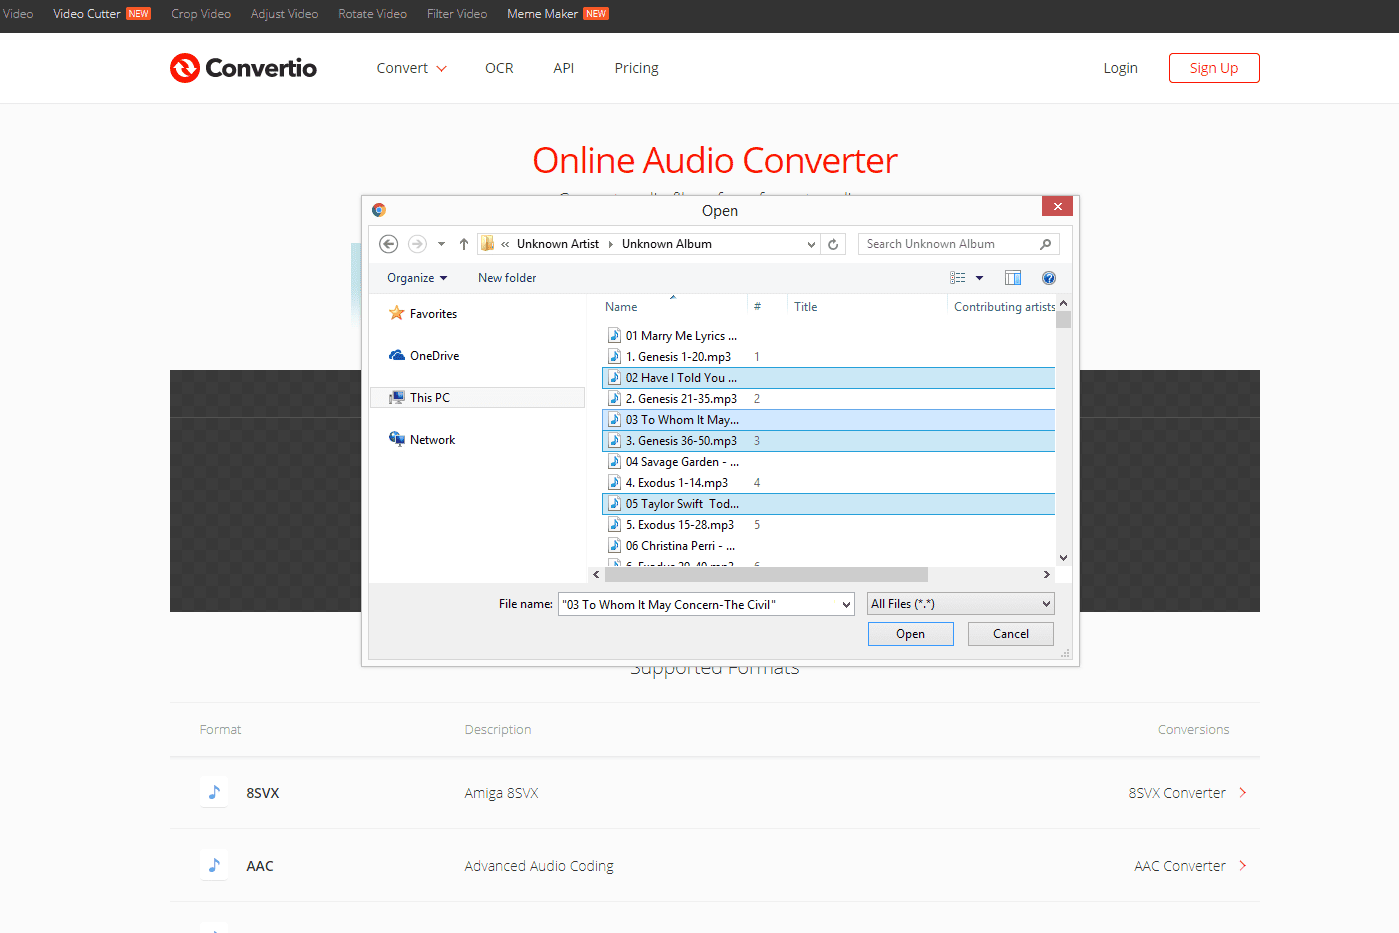Toggle the preview pane
Screen dimensions: 1399x933
pos(1013,278)
